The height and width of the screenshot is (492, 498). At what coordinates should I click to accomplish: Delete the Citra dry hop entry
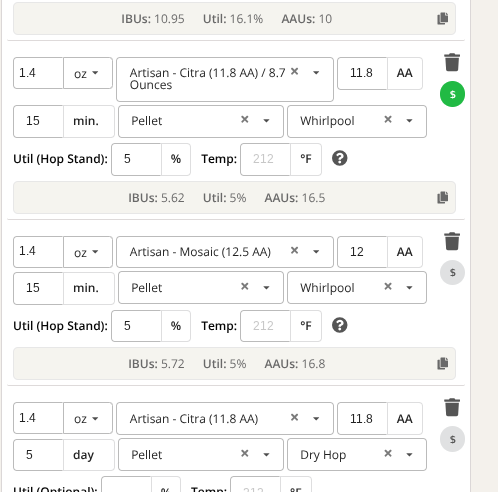click(x=452, y=407)
